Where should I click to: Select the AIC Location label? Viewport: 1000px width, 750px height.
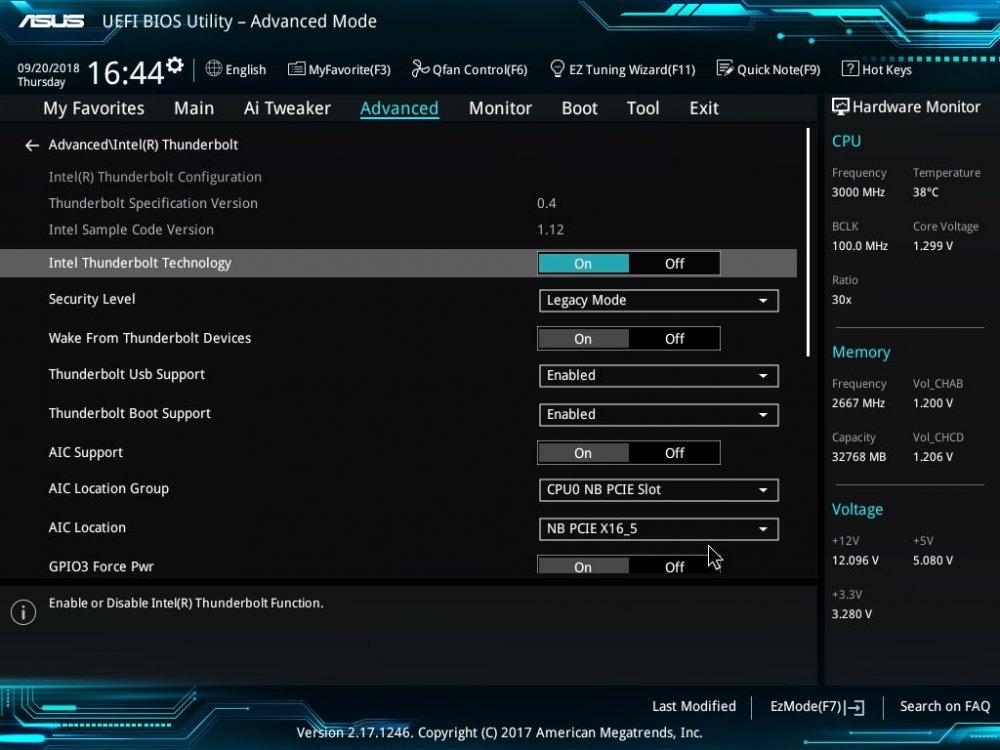87,527
